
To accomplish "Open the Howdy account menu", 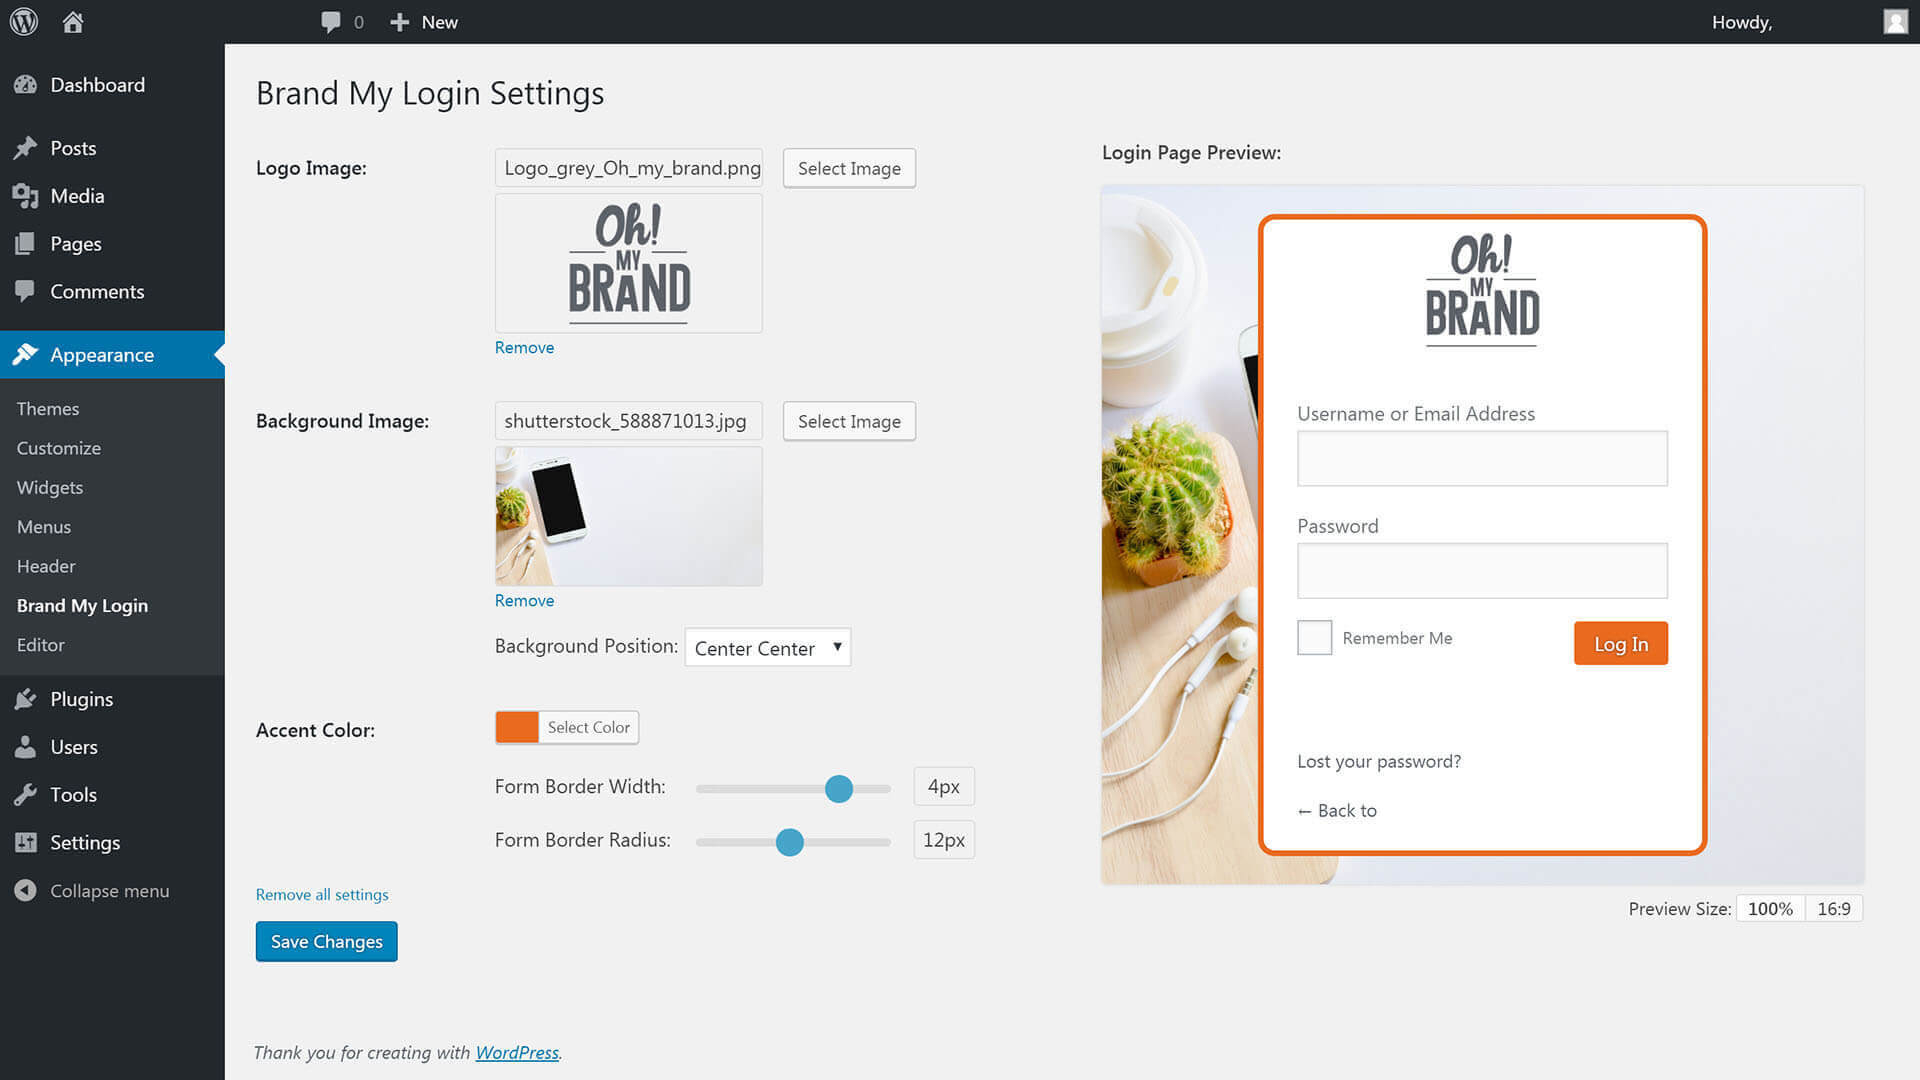I will (1742, 21).
